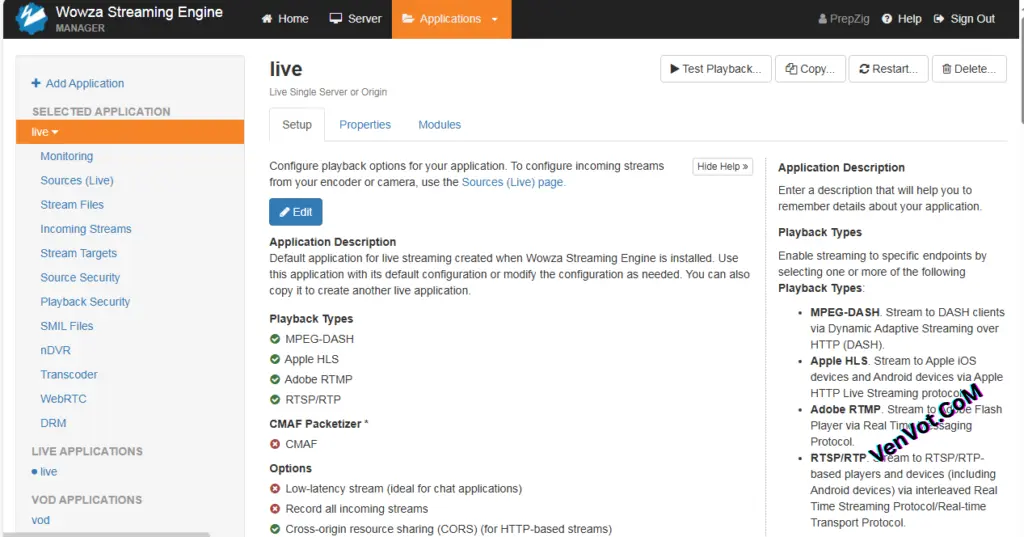Viewport: 1024px width, 537px height.
Task: Click the Copy application button
Action: 810,69
